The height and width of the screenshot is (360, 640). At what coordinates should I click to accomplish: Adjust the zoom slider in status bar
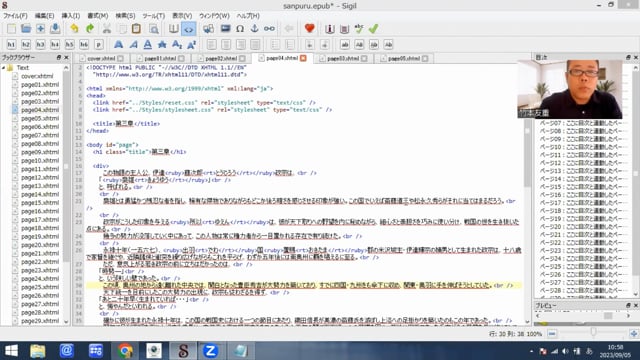[x=593, y=333]
